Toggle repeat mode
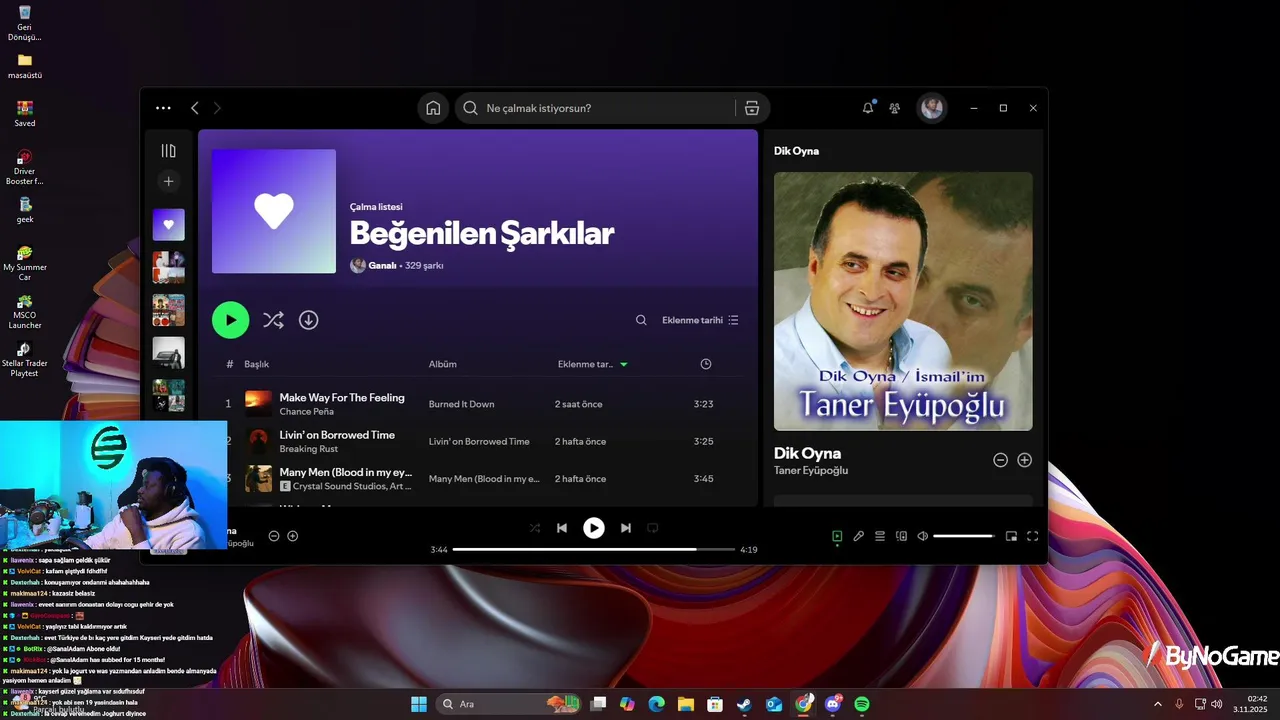Viewport: 1280px width, 720px height. tap(653, 528)
